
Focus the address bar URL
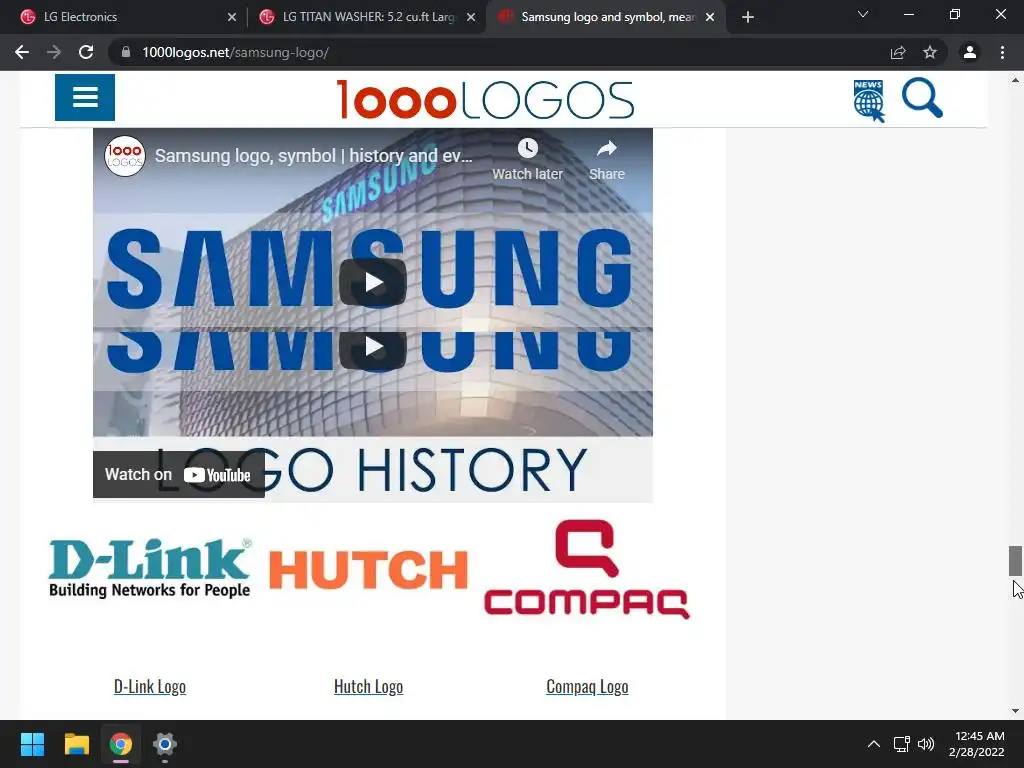[x=235, y=52]
